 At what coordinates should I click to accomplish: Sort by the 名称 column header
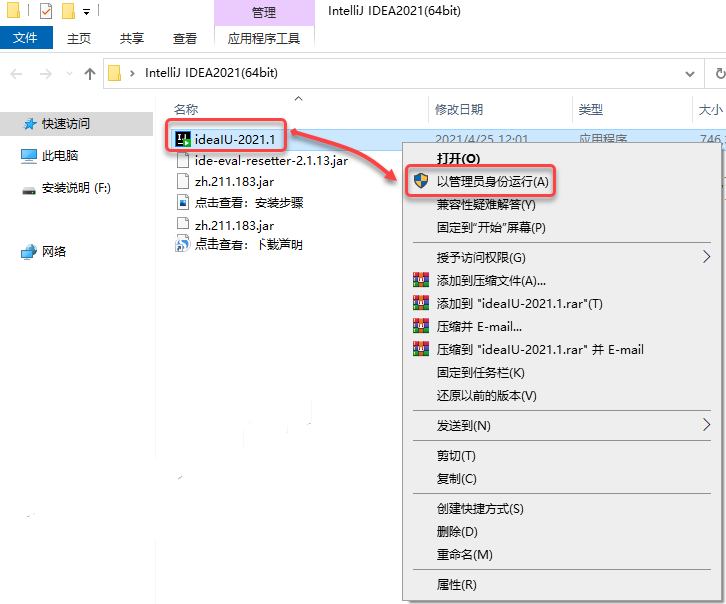186,110
